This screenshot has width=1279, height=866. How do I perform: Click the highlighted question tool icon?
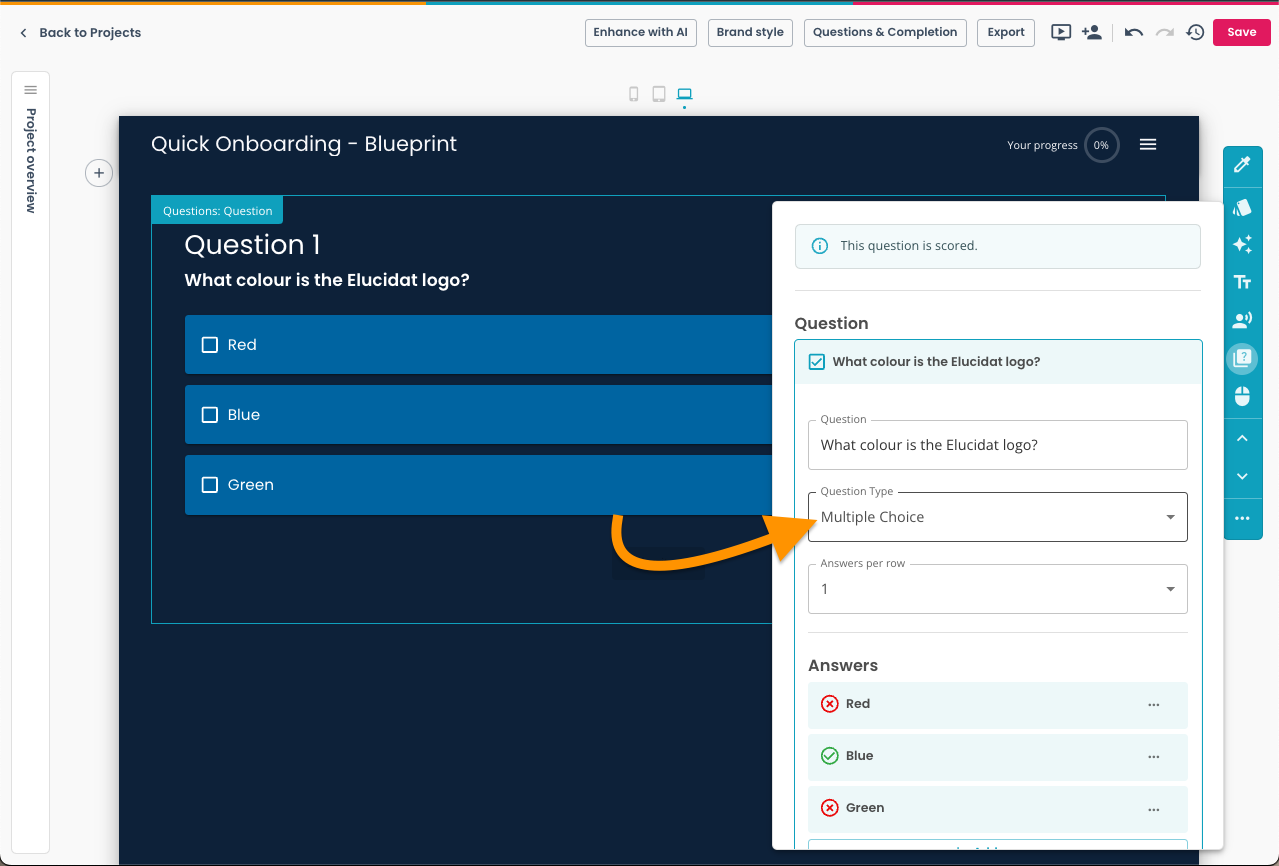(1242, 358)
